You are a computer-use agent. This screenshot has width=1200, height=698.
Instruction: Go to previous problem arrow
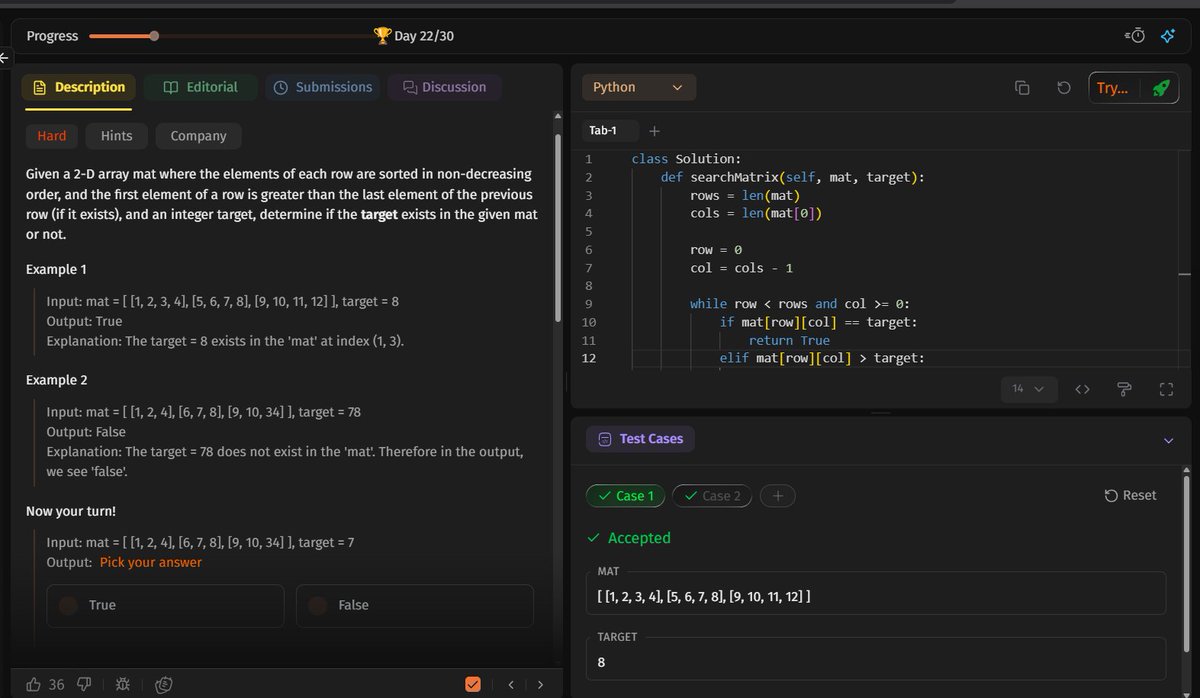point(511,685)
